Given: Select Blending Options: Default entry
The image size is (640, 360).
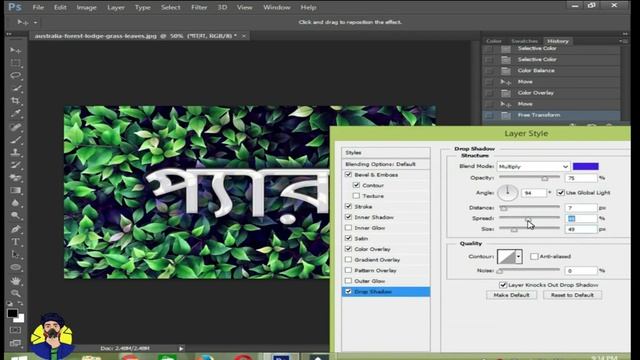Looking at the screenshot, I should tap(386, 164).
